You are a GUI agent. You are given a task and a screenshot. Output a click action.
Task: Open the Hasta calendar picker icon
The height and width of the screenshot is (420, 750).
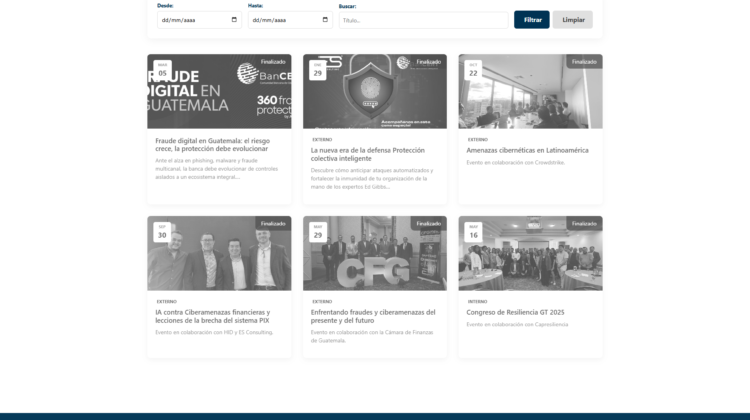(325, 20)
